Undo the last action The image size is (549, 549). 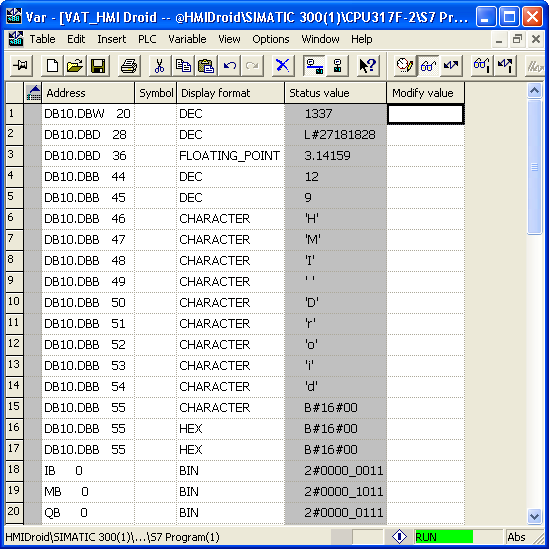[x=229, y=65]
